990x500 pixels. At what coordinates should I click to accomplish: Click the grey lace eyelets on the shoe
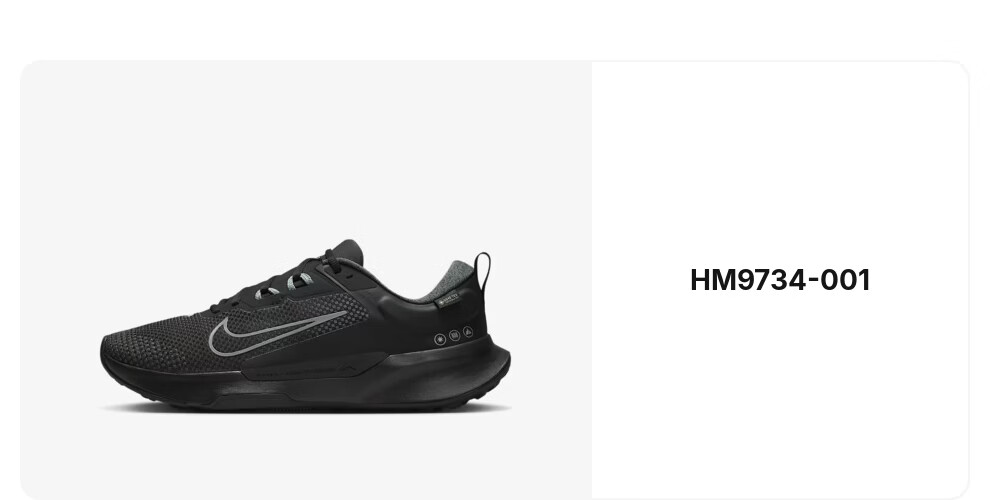[284, 285]
